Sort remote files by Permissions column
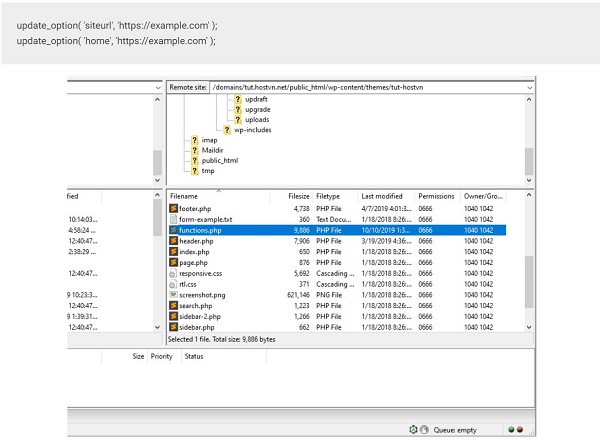Screen dimensions: 600x441 click(x=438, y=196)
